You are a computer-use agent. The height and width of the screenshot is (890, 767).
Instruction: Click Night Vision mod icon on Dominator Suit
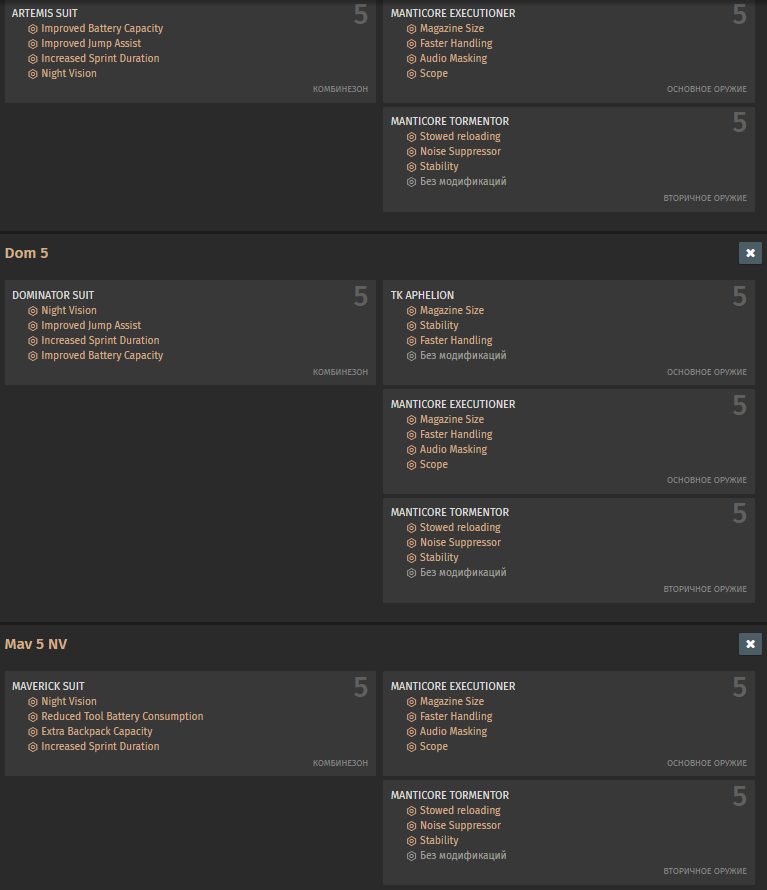tap(33, 311)
